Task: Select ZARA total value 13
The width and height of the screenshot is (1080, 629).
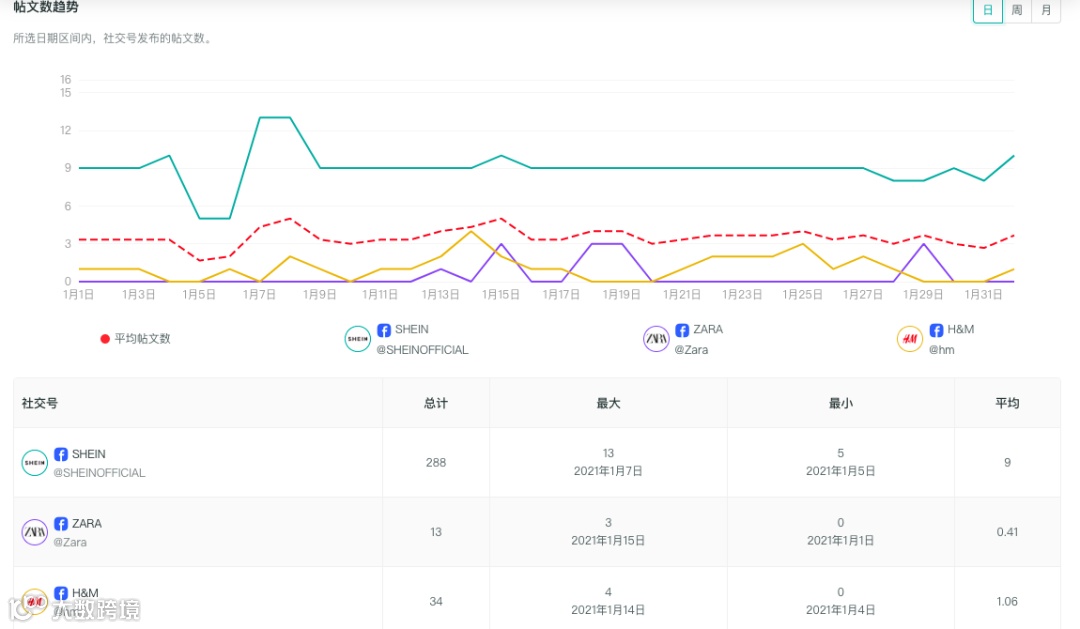Action: (x=436, y=533)
